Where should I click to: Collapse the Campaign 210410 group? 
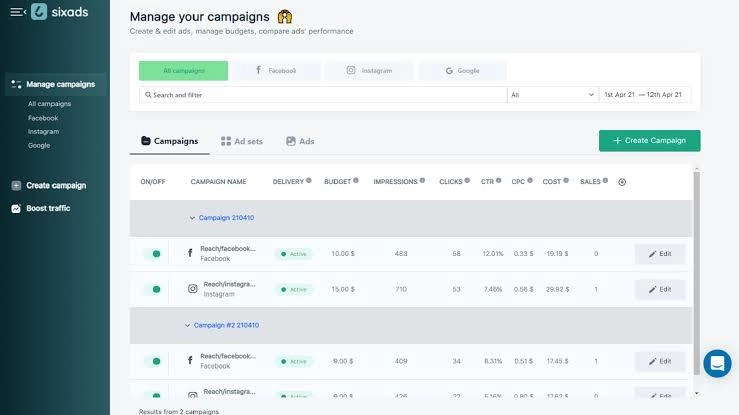click(192, 218)
